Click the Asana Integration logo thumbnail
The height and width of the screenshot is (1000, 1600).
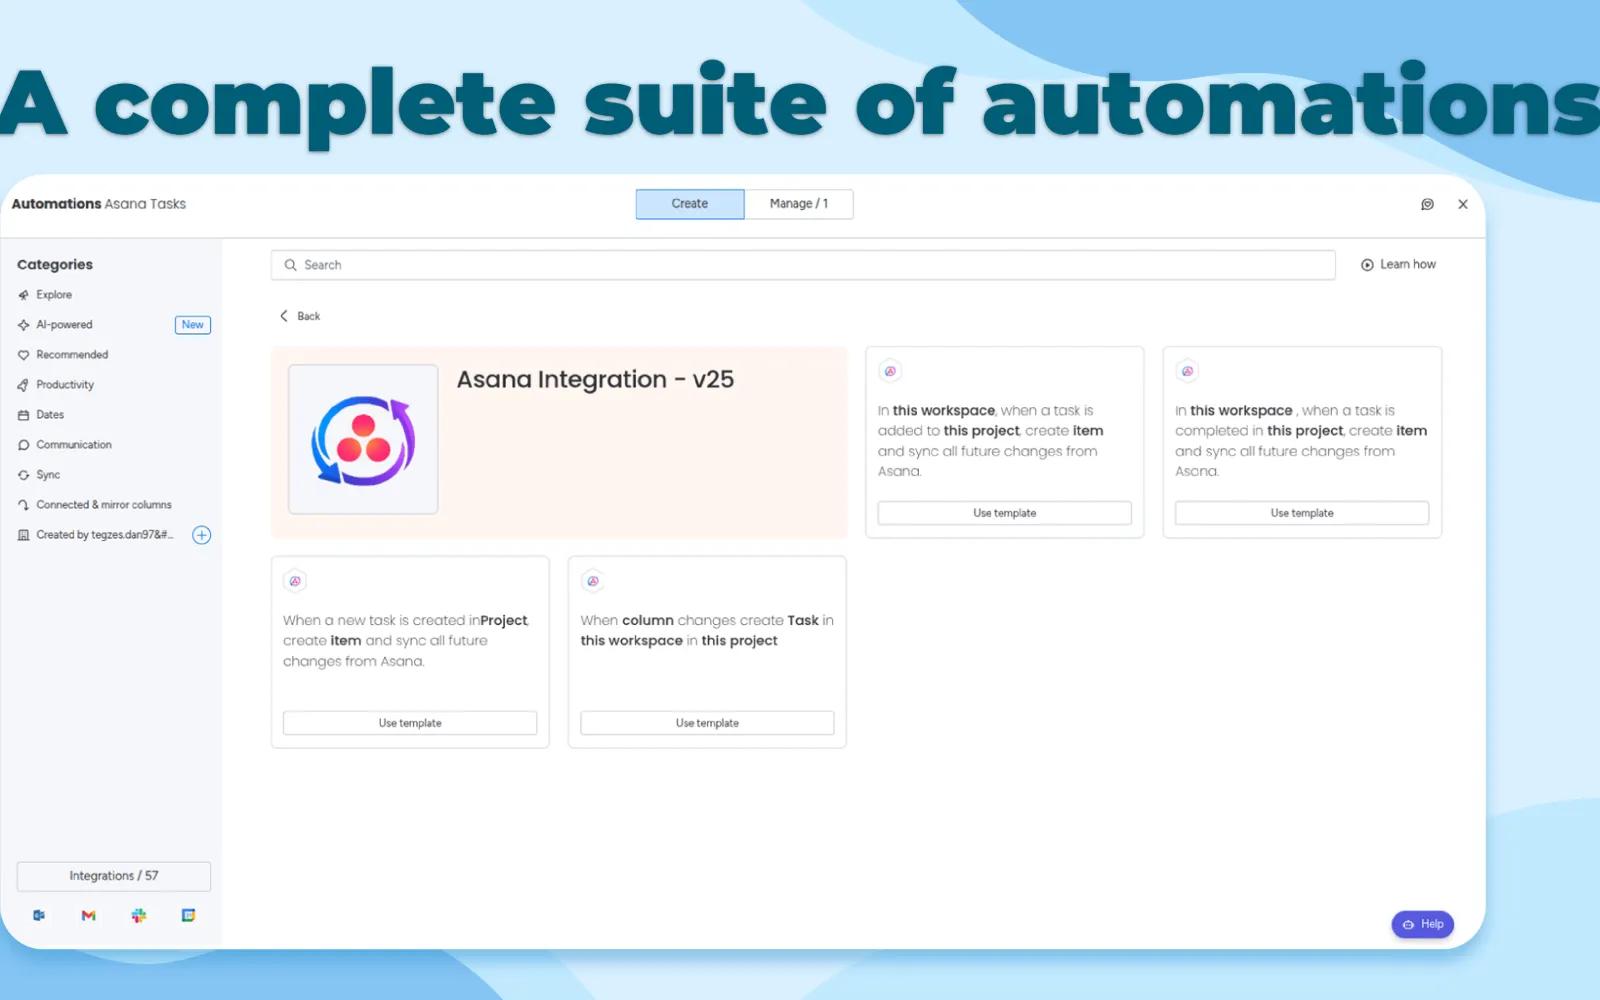(x=363, y=440)
